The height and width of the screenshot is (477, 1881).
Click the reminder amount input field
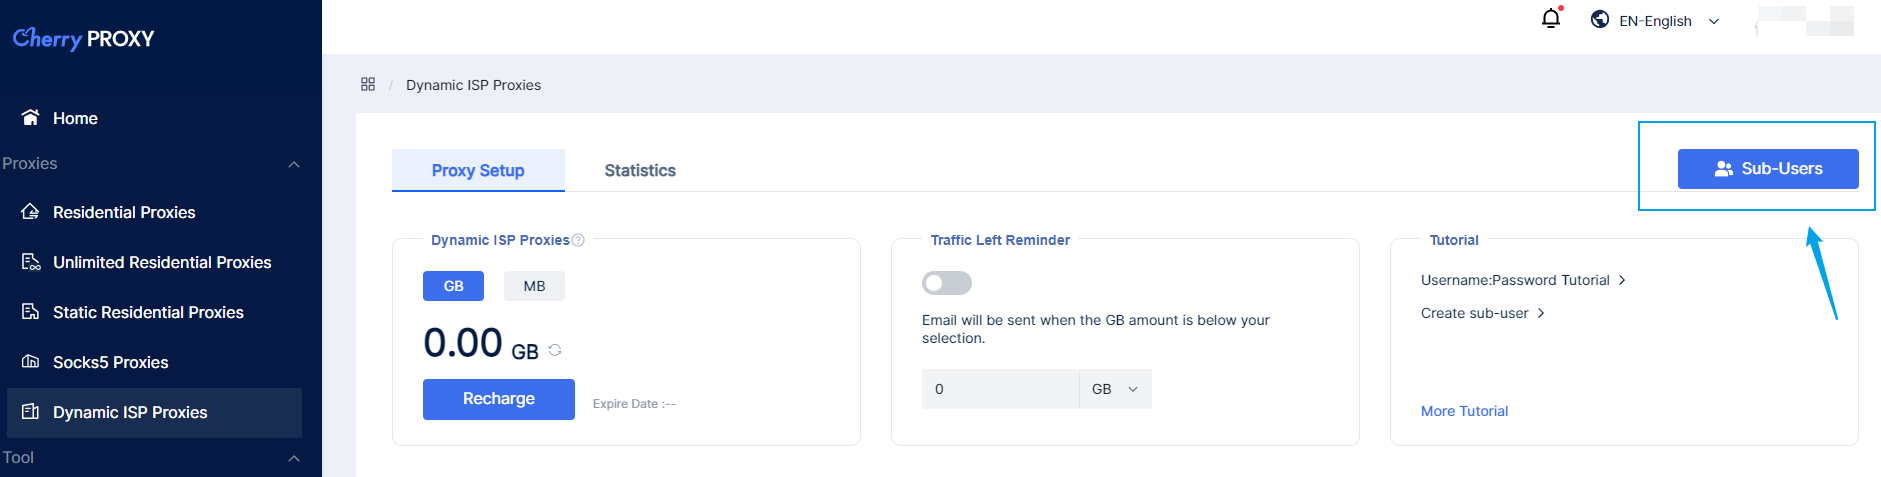pyautogui.click(x=1000, y=389)
